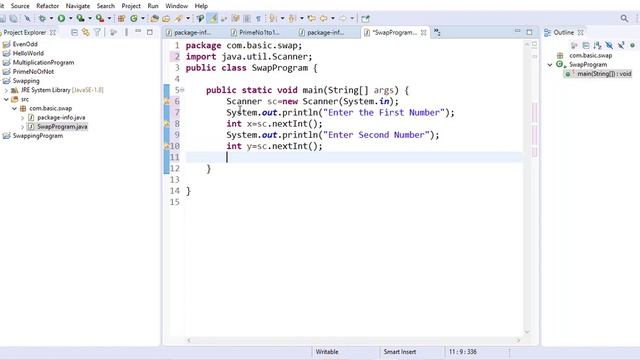This screenshot has height=360, width=640.
Task: Click the Run green play button
Action: 61,18
